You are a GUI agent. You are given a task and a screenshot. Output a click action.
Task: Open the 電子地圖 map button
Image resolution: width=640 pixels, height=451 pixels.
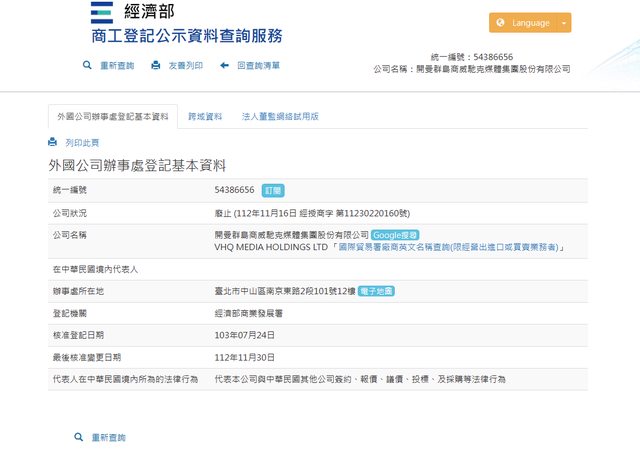376,291
